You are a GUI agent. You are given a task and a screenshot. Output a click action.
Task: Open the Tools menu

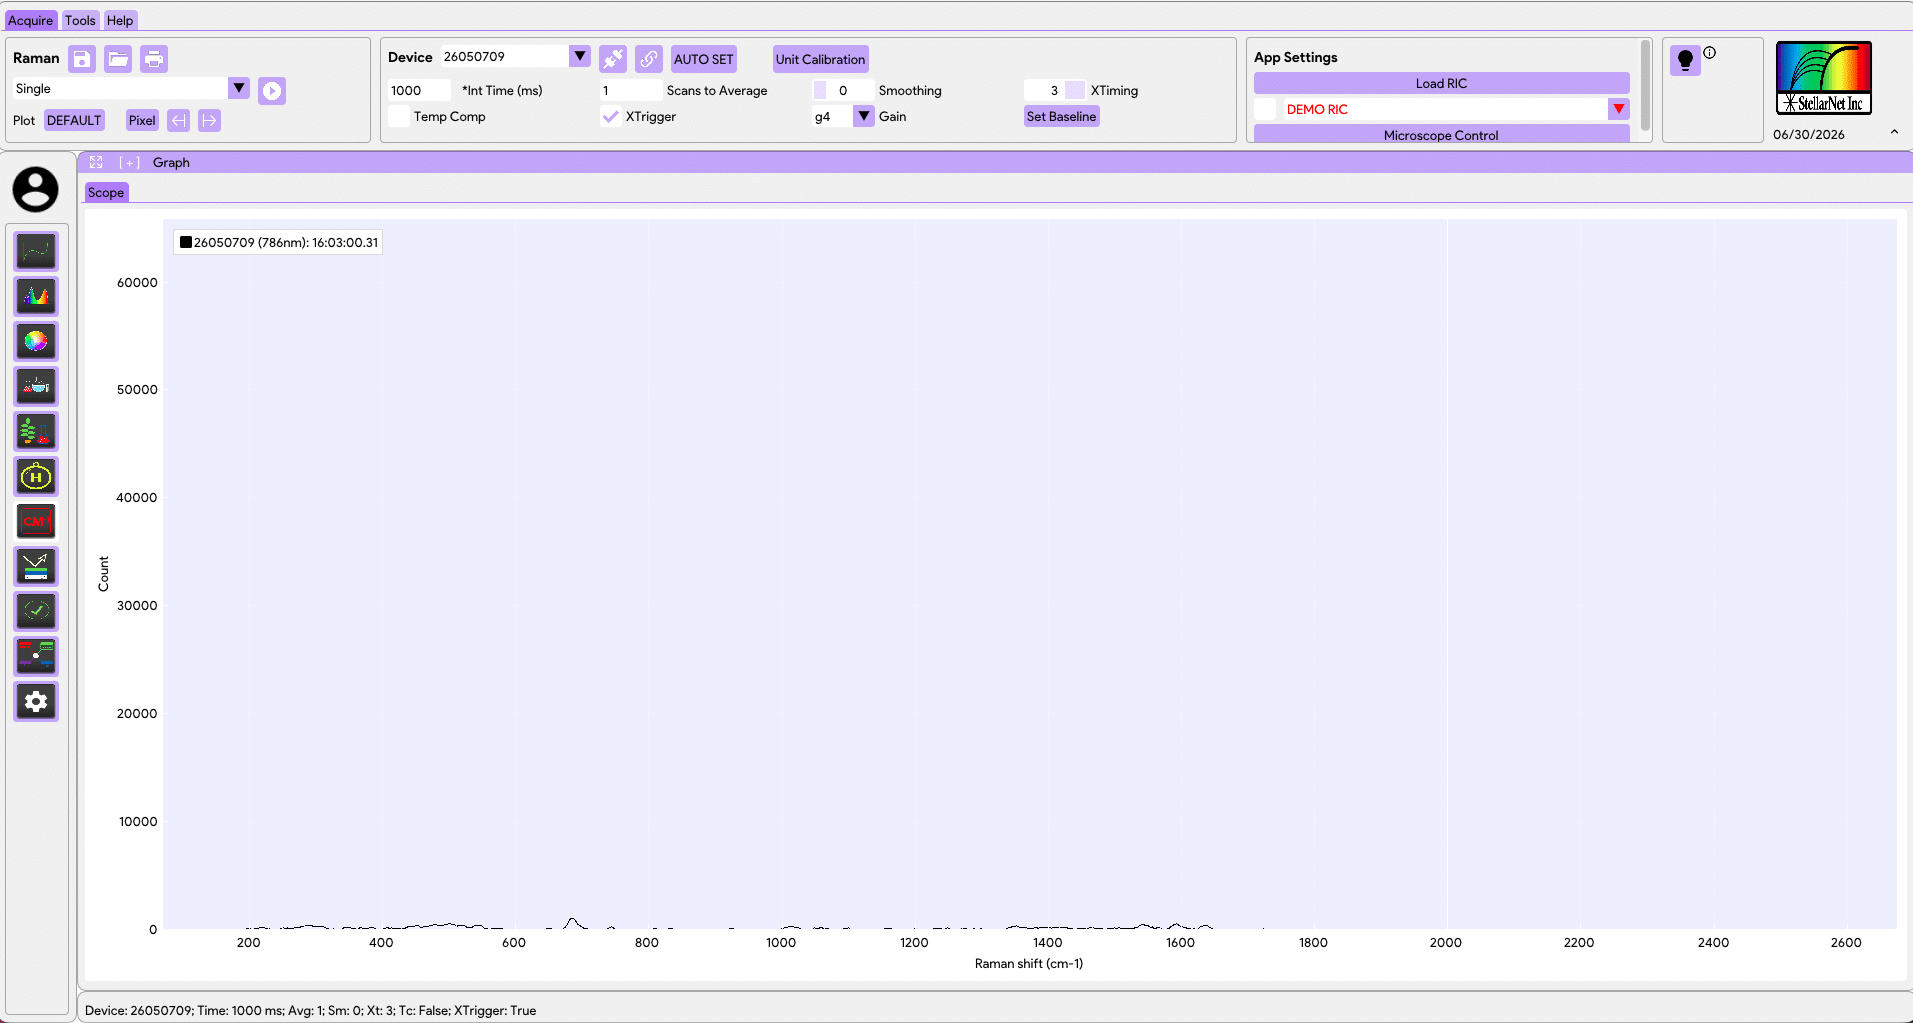(80, 20)
